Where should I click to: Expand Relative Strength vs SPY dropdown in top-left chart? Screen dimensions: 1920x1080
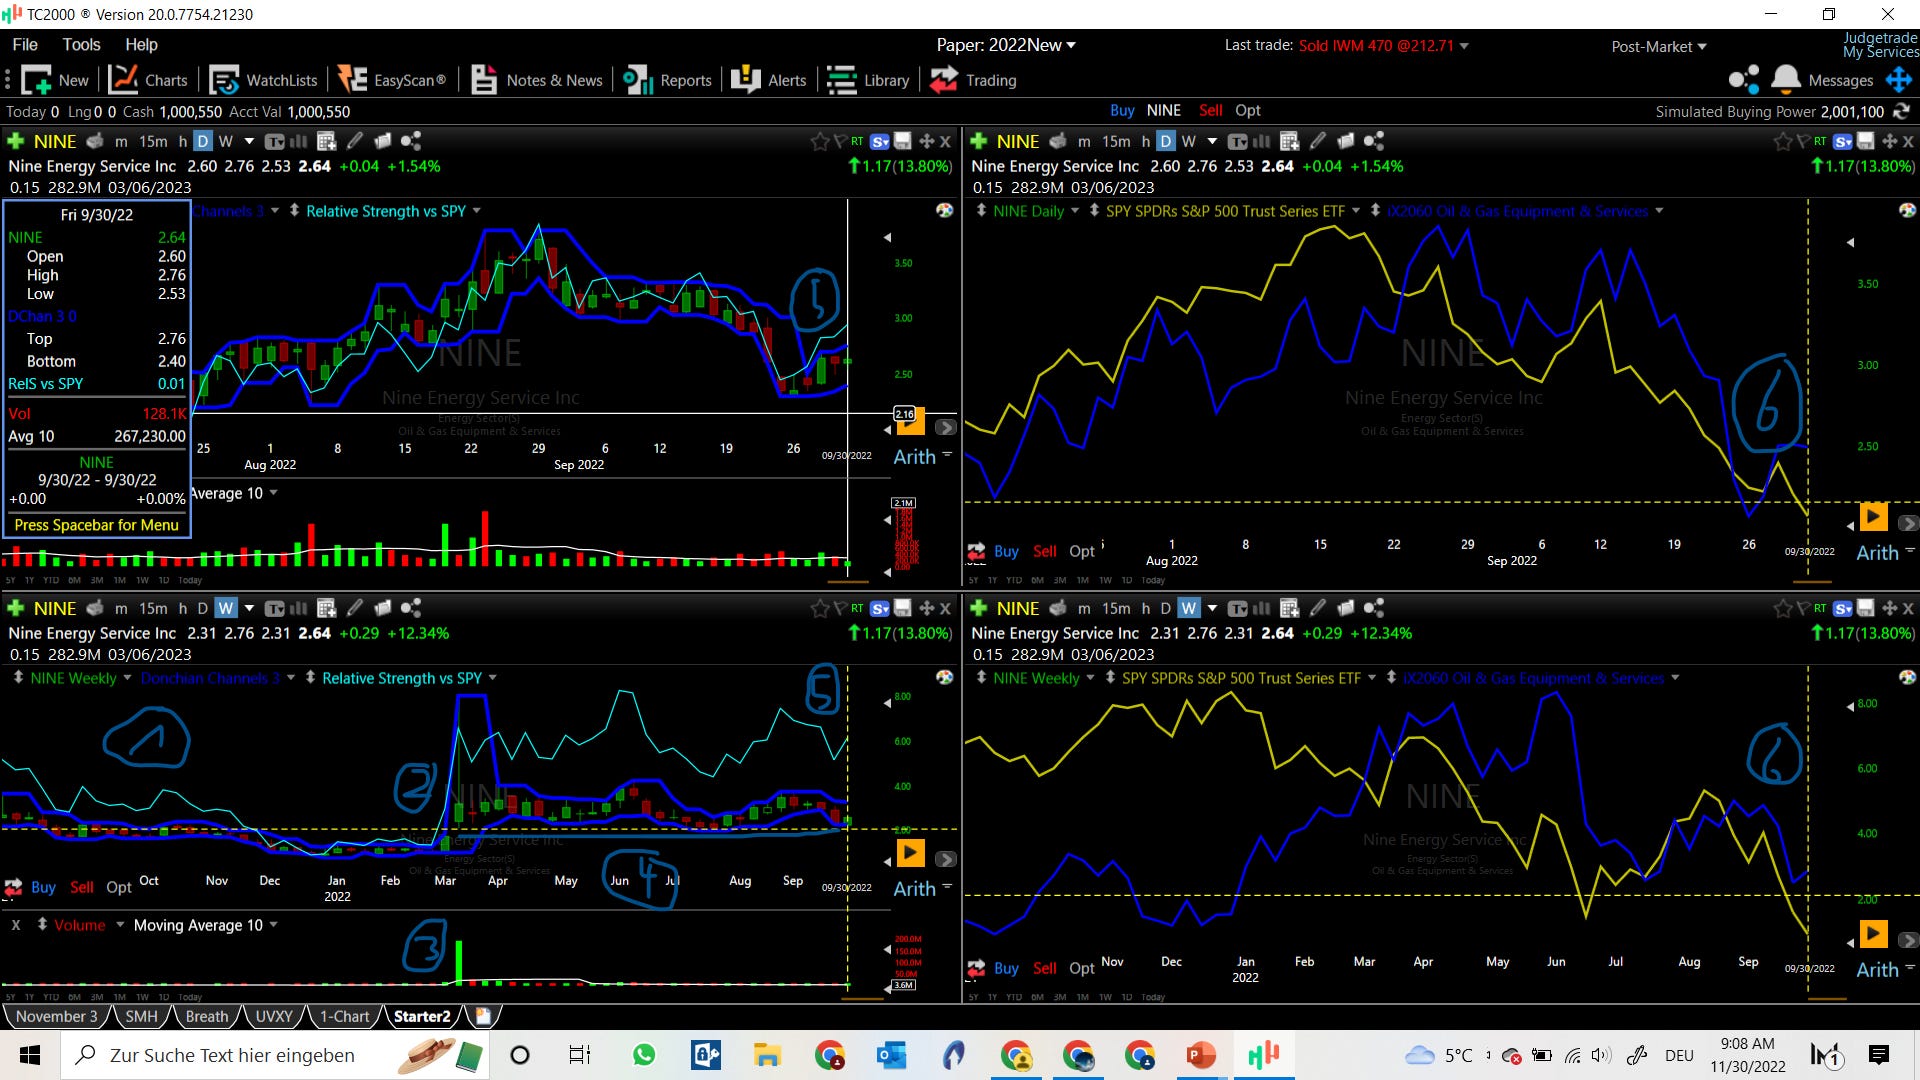click(476, 211)
